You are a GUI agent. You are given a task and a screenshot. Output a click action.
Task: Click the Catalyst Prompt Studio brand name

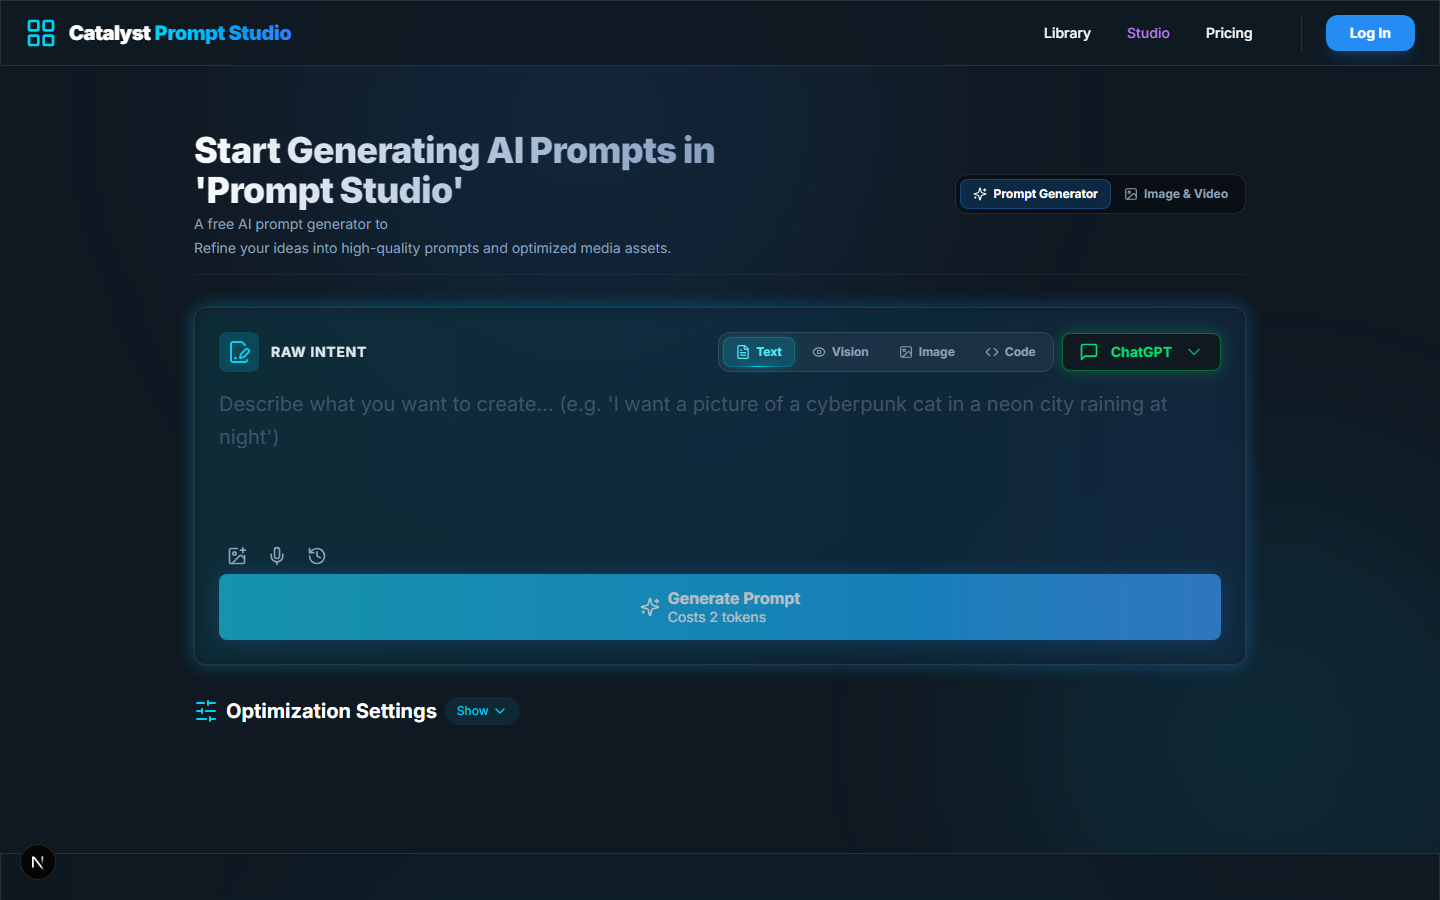click(180, 33)
